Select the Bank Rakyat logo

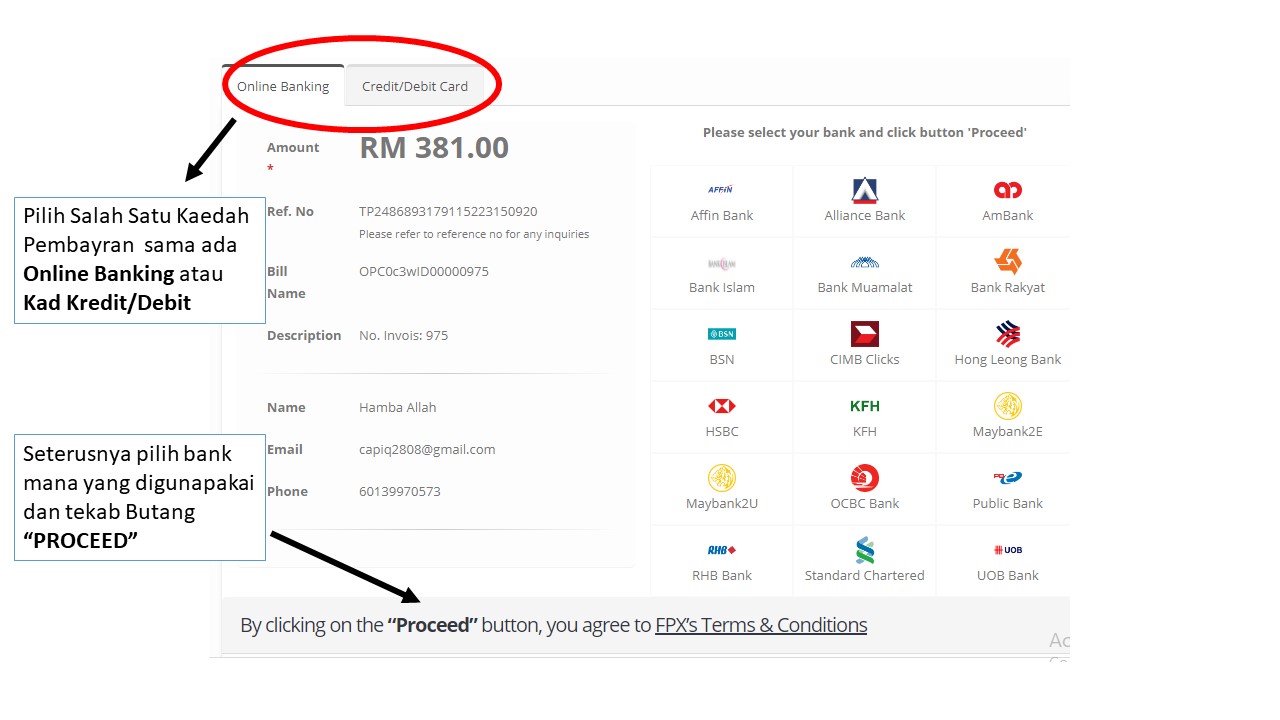pos(1008,262)
